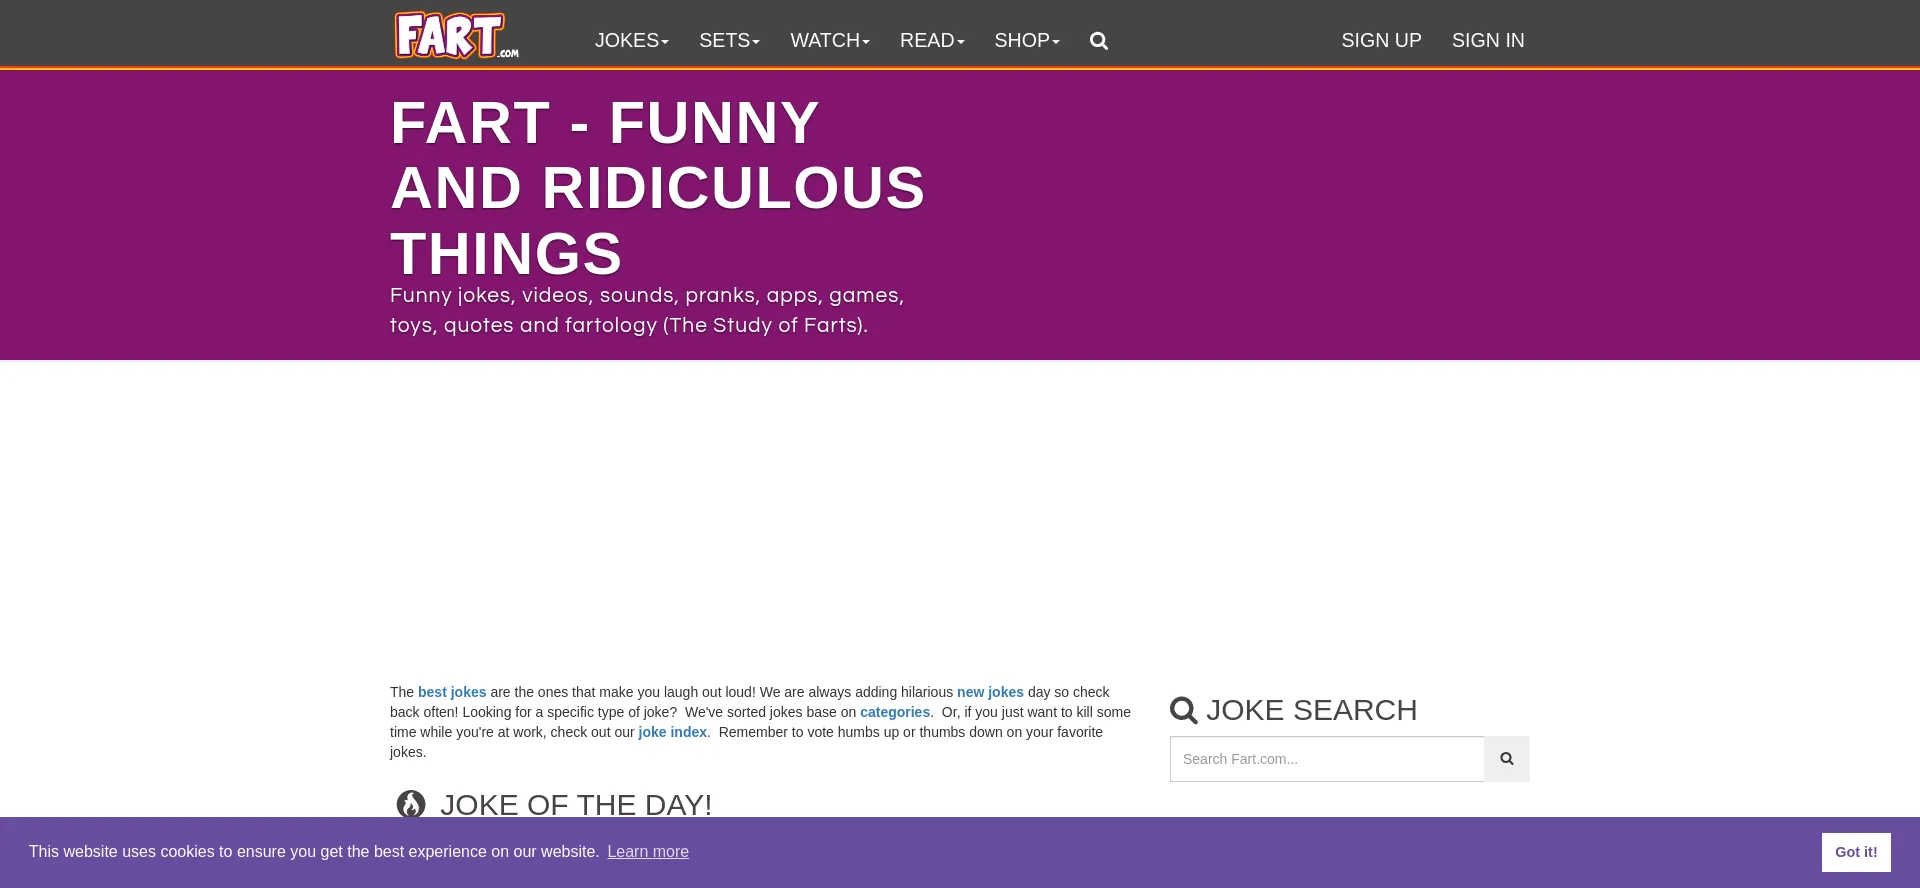The width and height of the screenshot is (1920, 888).
Task: Follow the 'new jokes' link
Action: click(x=990, y=692)
